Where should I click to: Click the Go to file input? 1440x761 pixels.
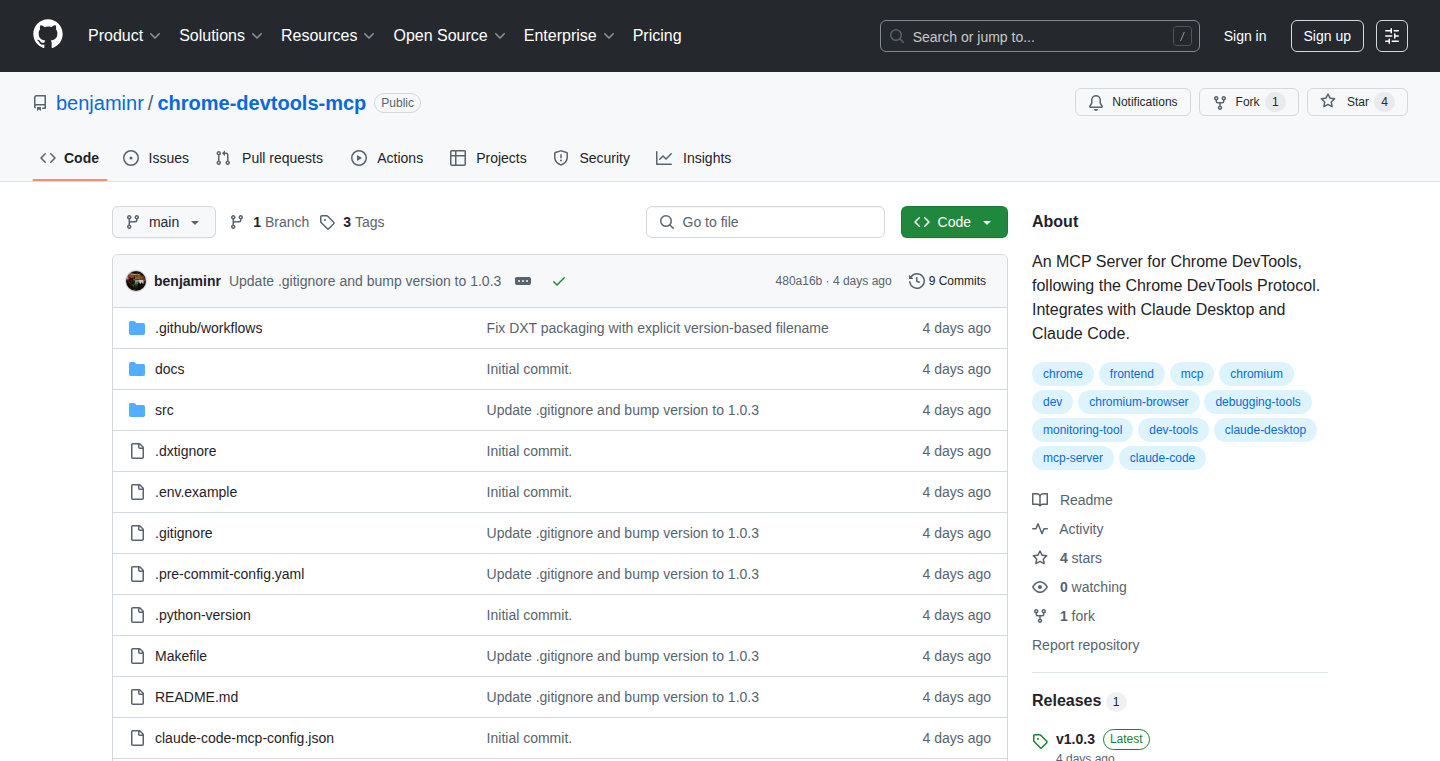pyautogui.click(x=765, y=222)
